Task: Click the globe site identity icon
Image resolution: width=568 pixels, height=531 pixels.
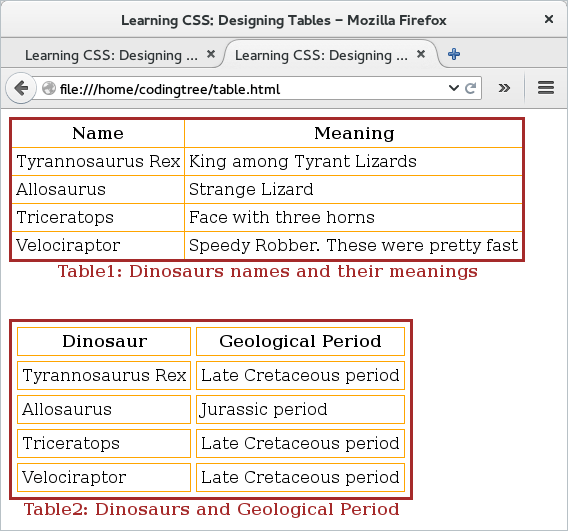Action: coord(49,88)
